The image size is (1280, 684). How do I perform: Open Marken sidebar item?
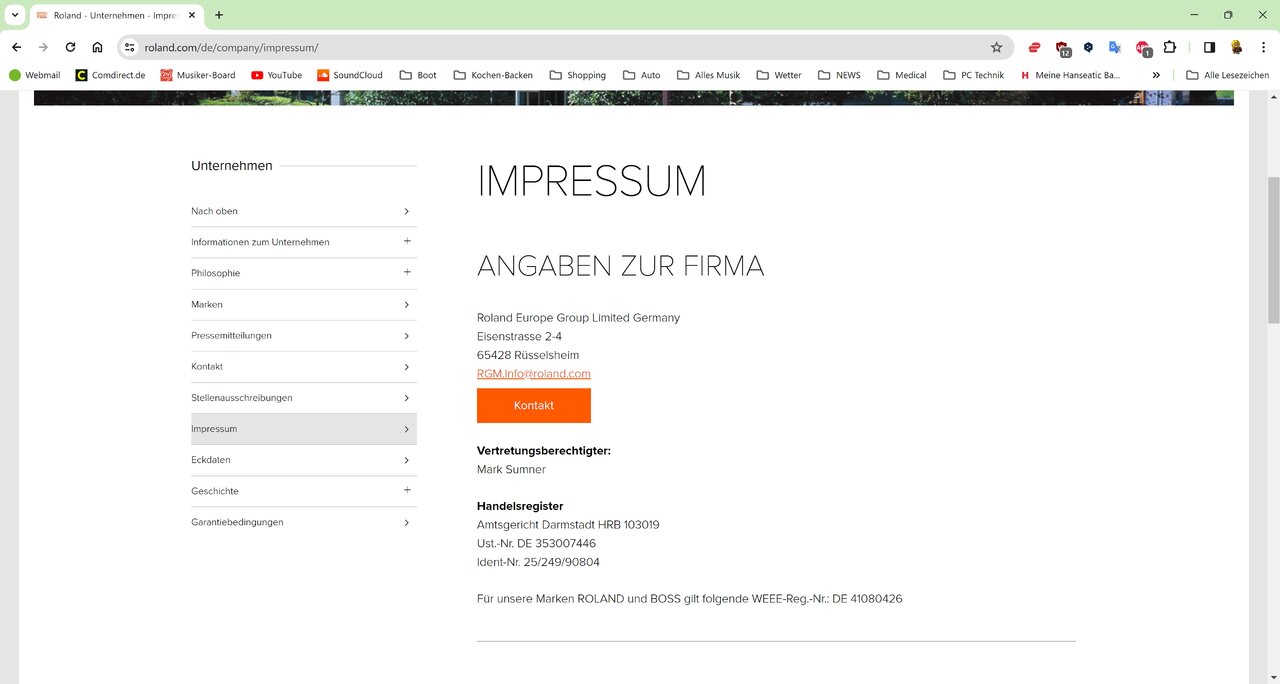[x=304, y=304]
